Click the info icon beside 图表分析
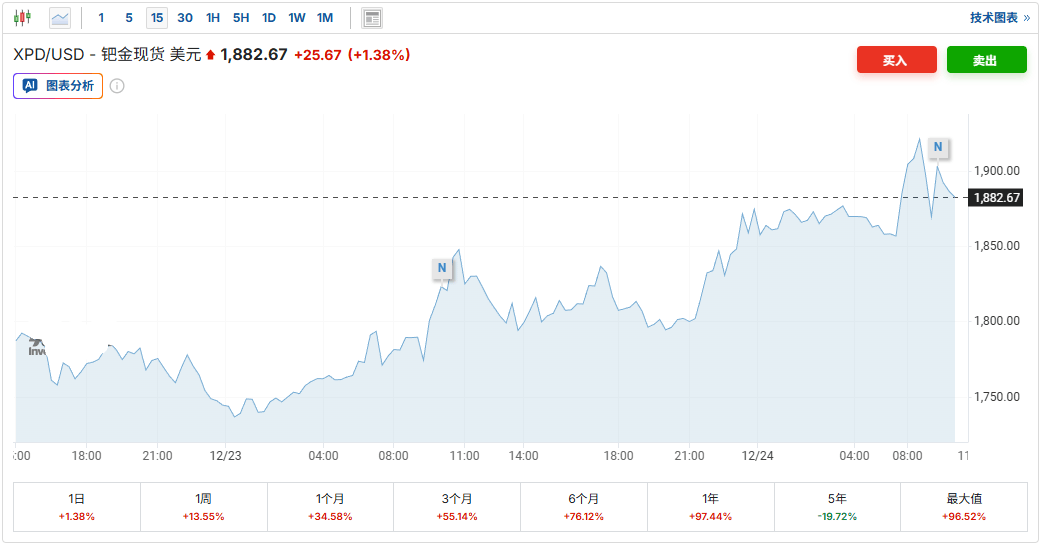Viewport: 1042px width, 546px height. [117, 86]
